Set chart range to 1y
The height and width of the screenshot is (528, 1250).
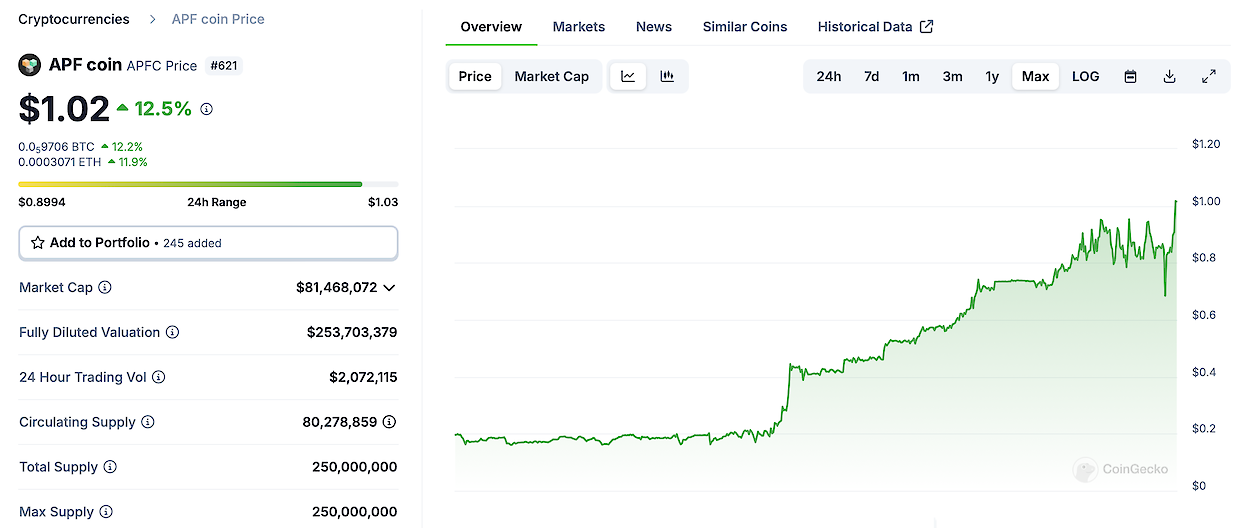point(992,76)
